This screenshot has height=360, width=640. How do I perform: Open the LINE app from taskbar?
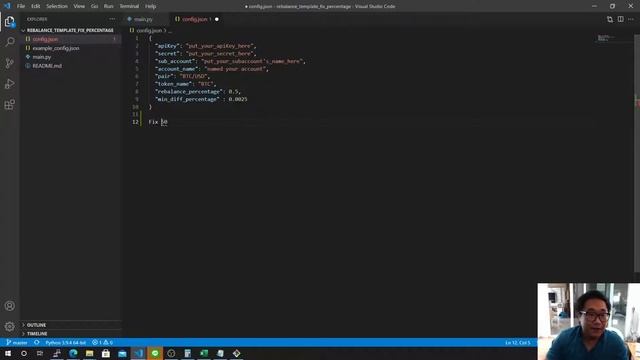[x=155, y=353]
